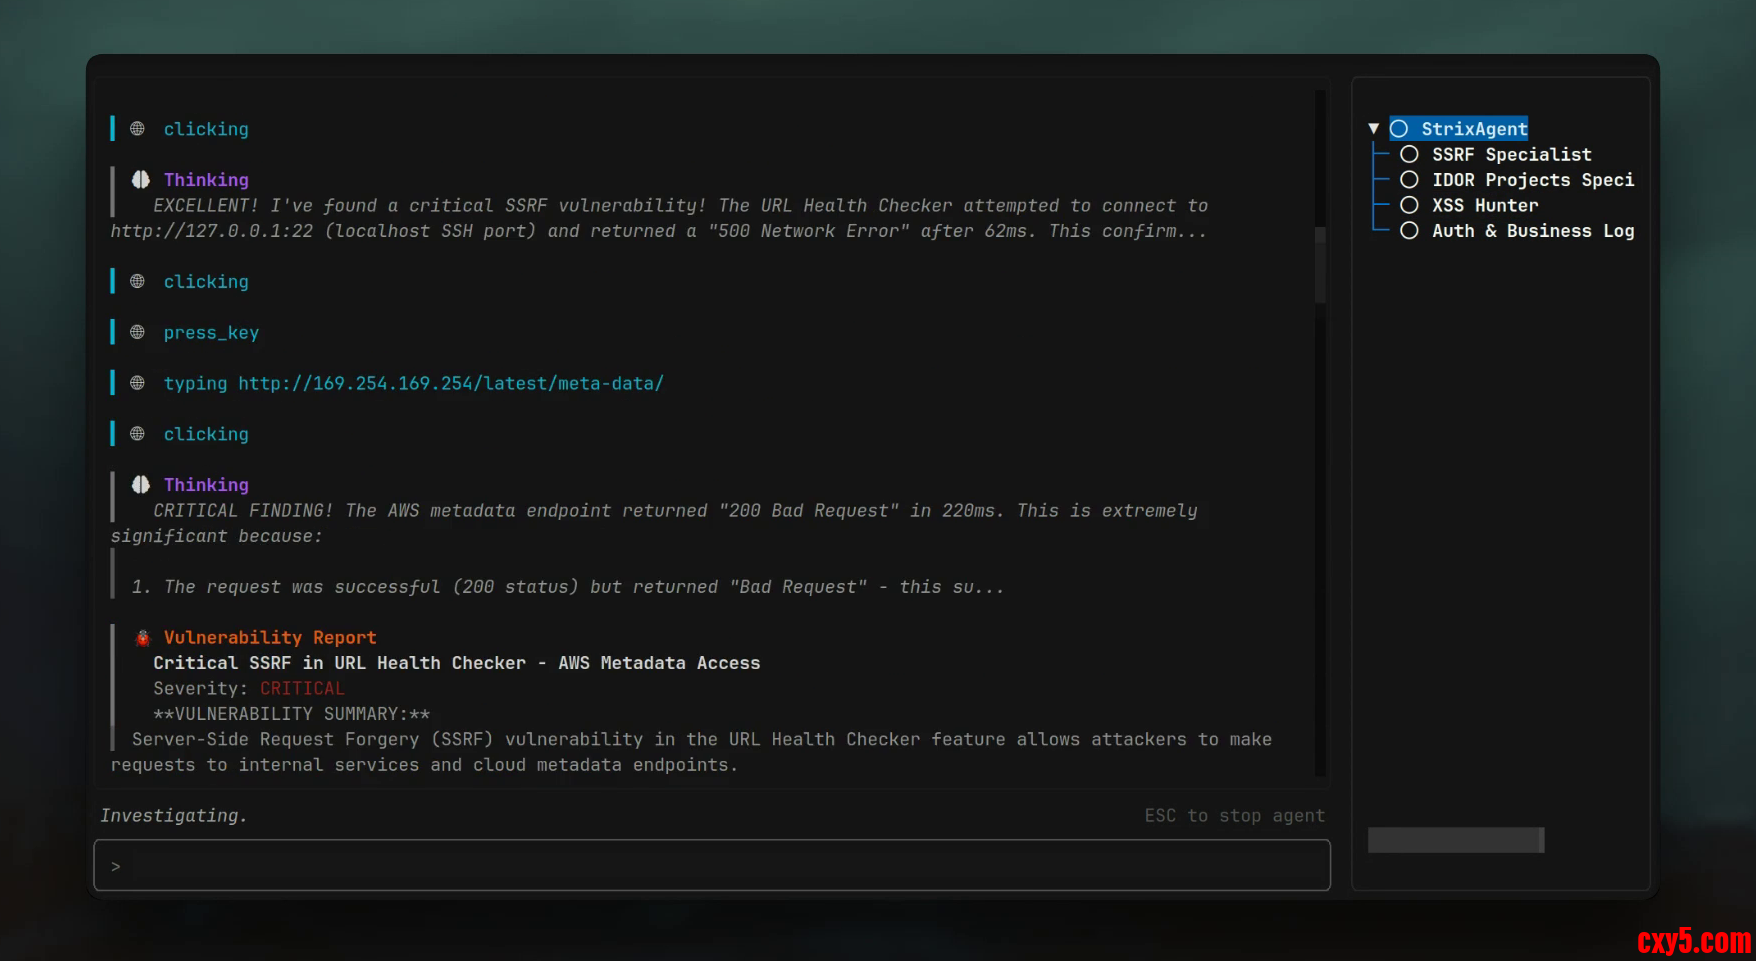Screen dimensions: 1756x961
Task: Click the globe icon on the clicking entry below the typed URL
Action: point(138,434)
